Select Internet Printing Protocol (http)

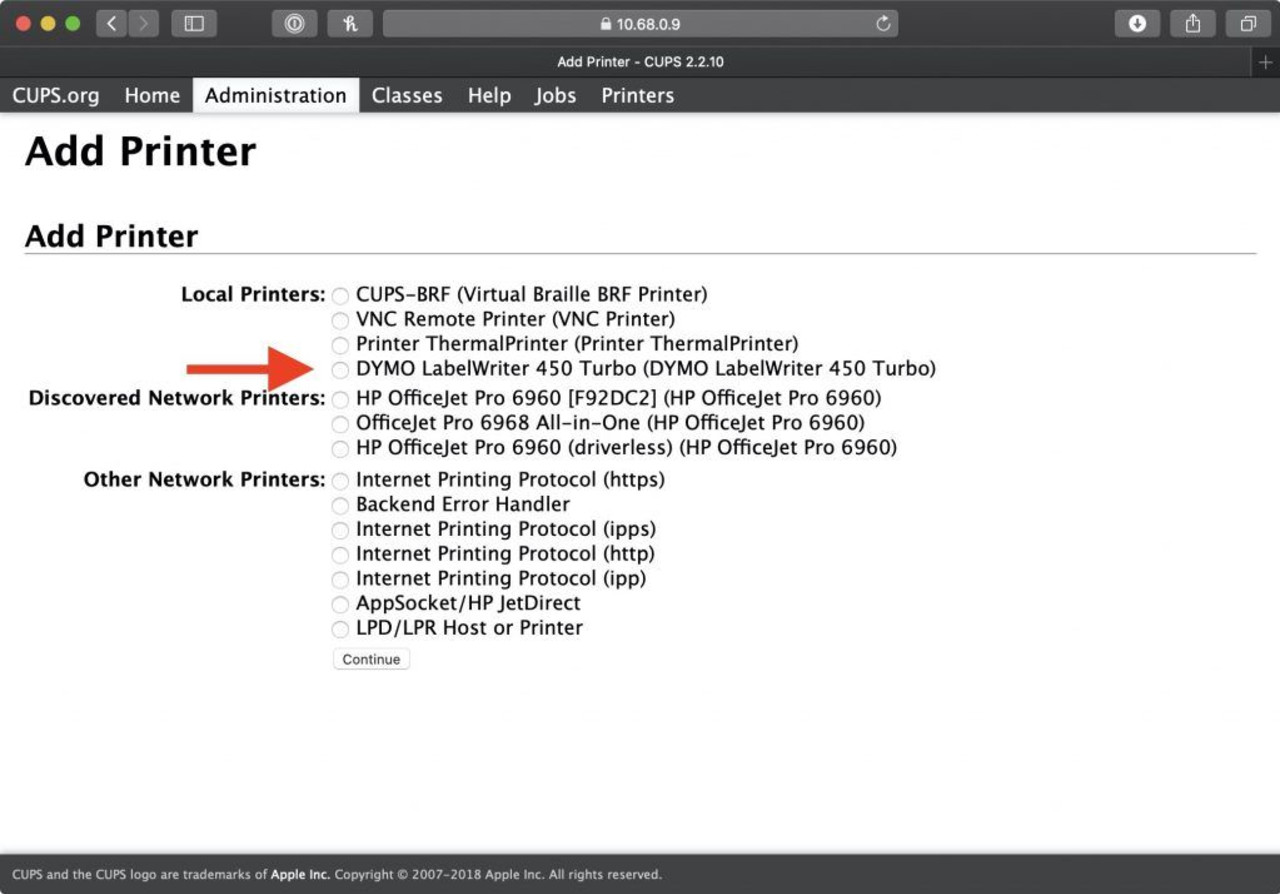(341, 555)
